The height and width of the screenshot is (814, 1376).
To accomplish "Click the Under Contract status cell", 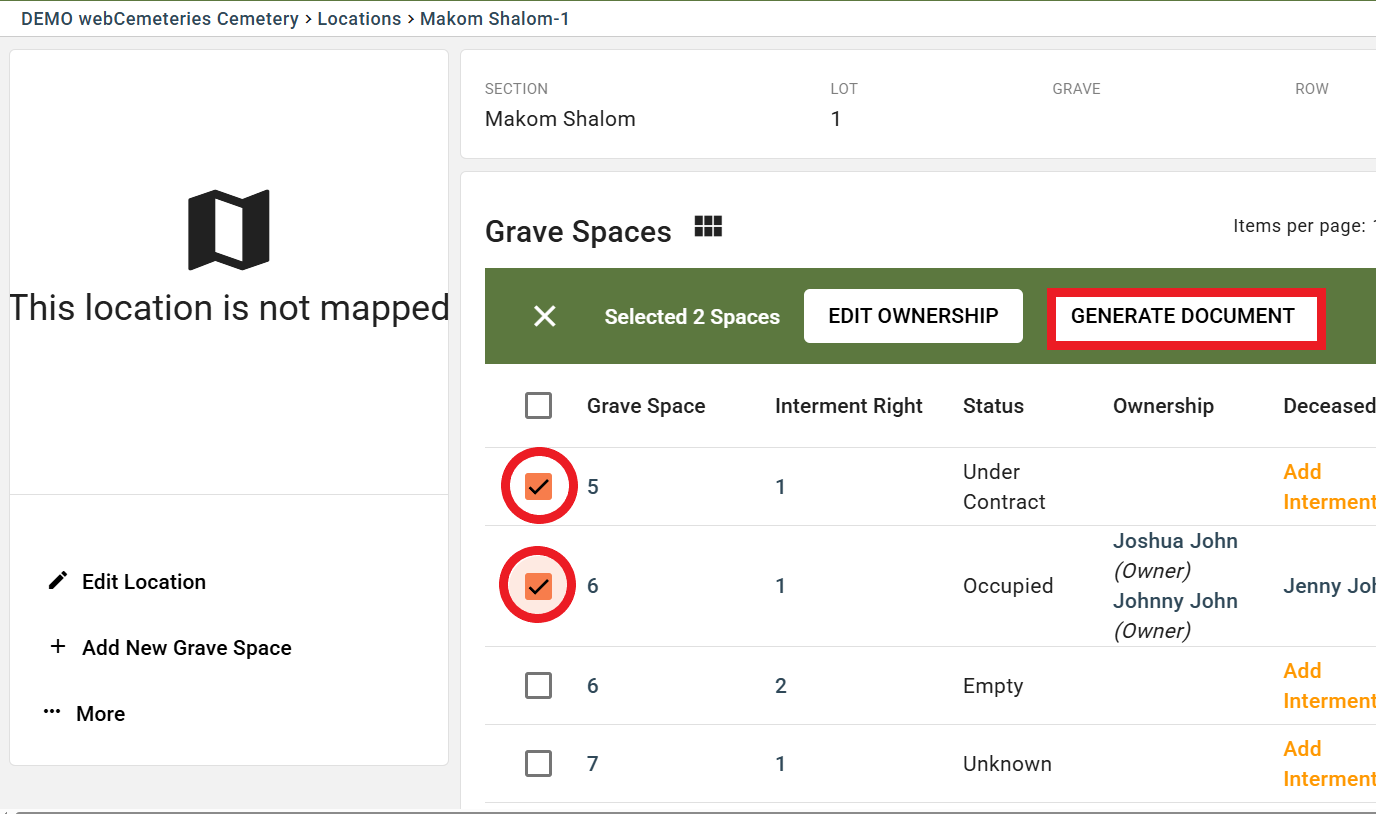I will click(1004, 487).
